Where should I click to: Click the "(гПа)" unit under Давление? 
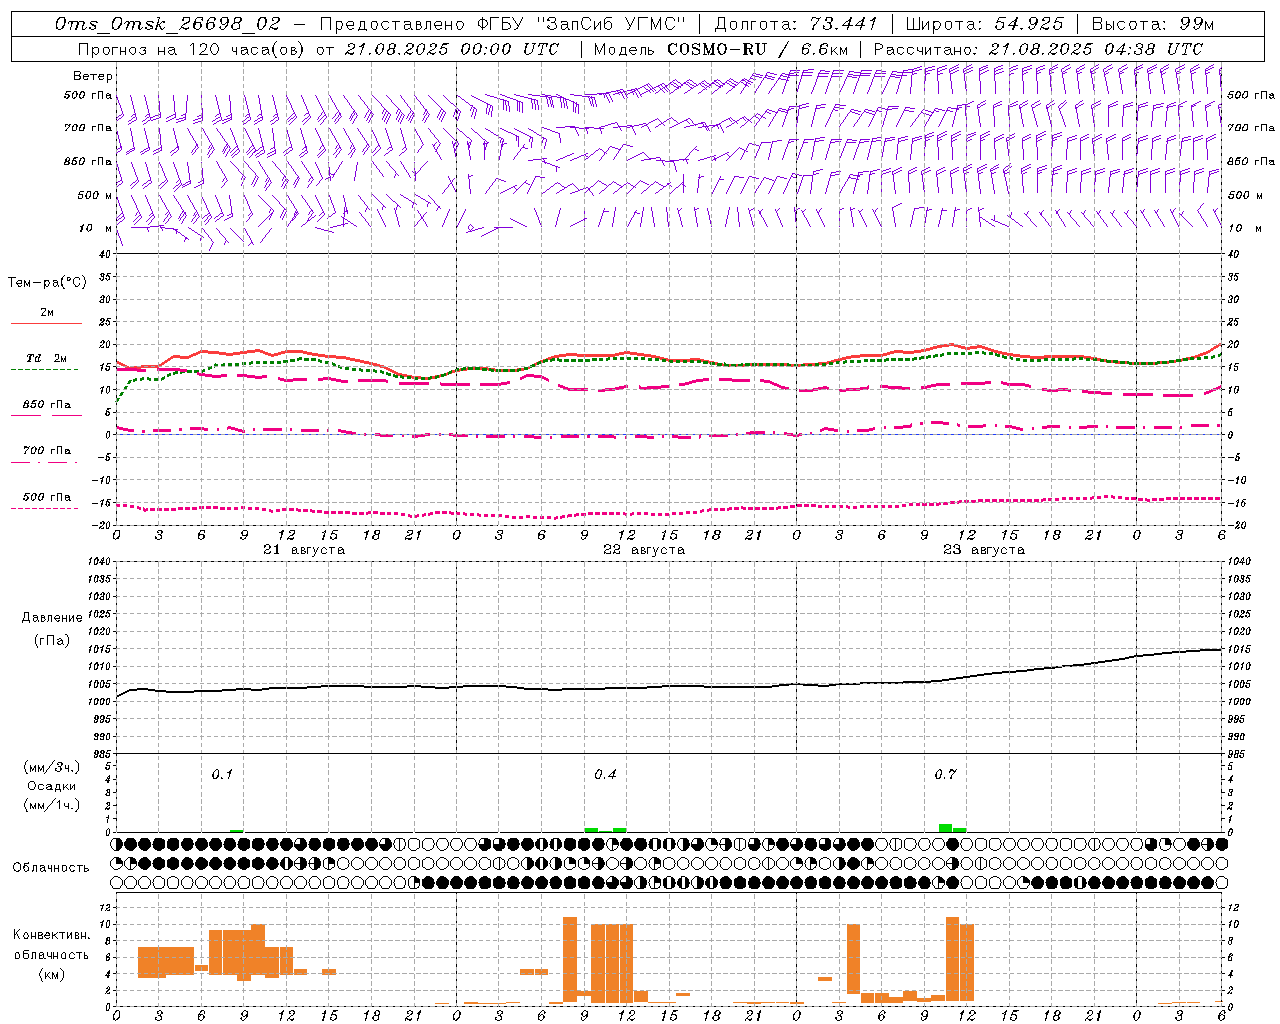pyautogui.click(x=52, y=641)
